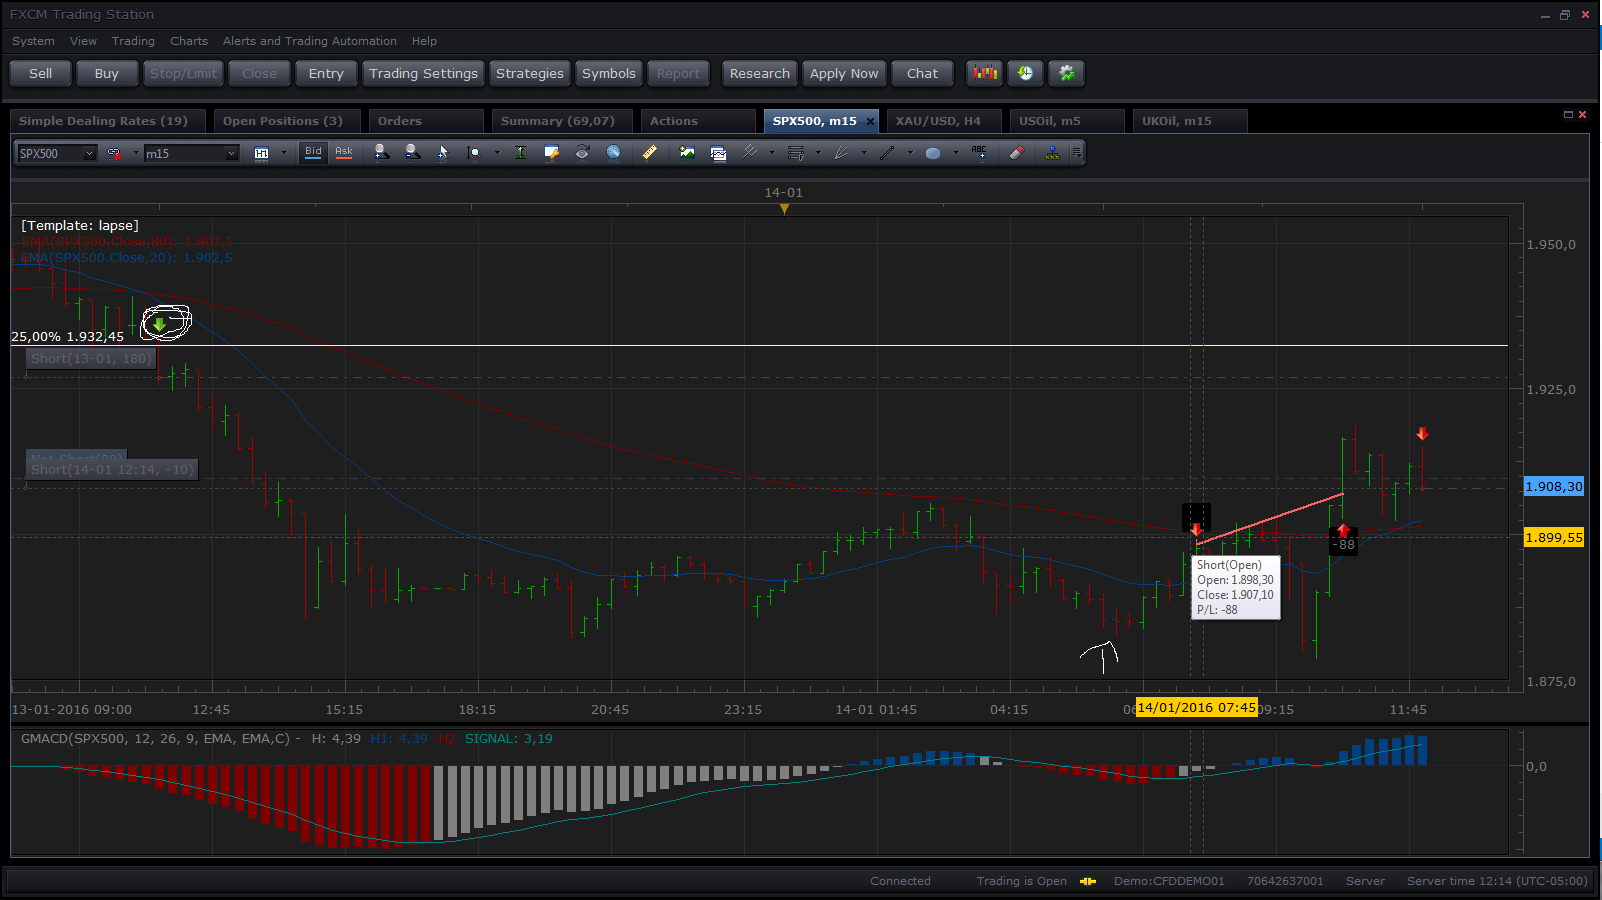Expand the ellipse shape dropdown arrow
This screenshot has height=900, width=1602.
pyautogui.click(x=956, y=153)
